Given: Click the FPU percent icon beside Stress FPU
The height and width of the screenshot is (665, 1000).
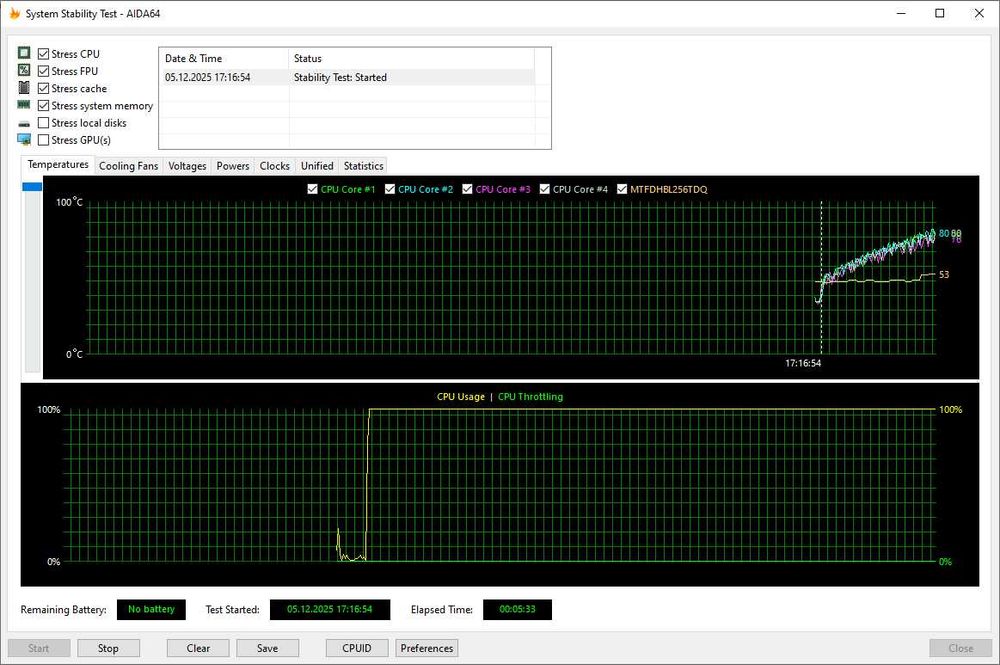Looking at the screenshot, I should tap(24, 70).
